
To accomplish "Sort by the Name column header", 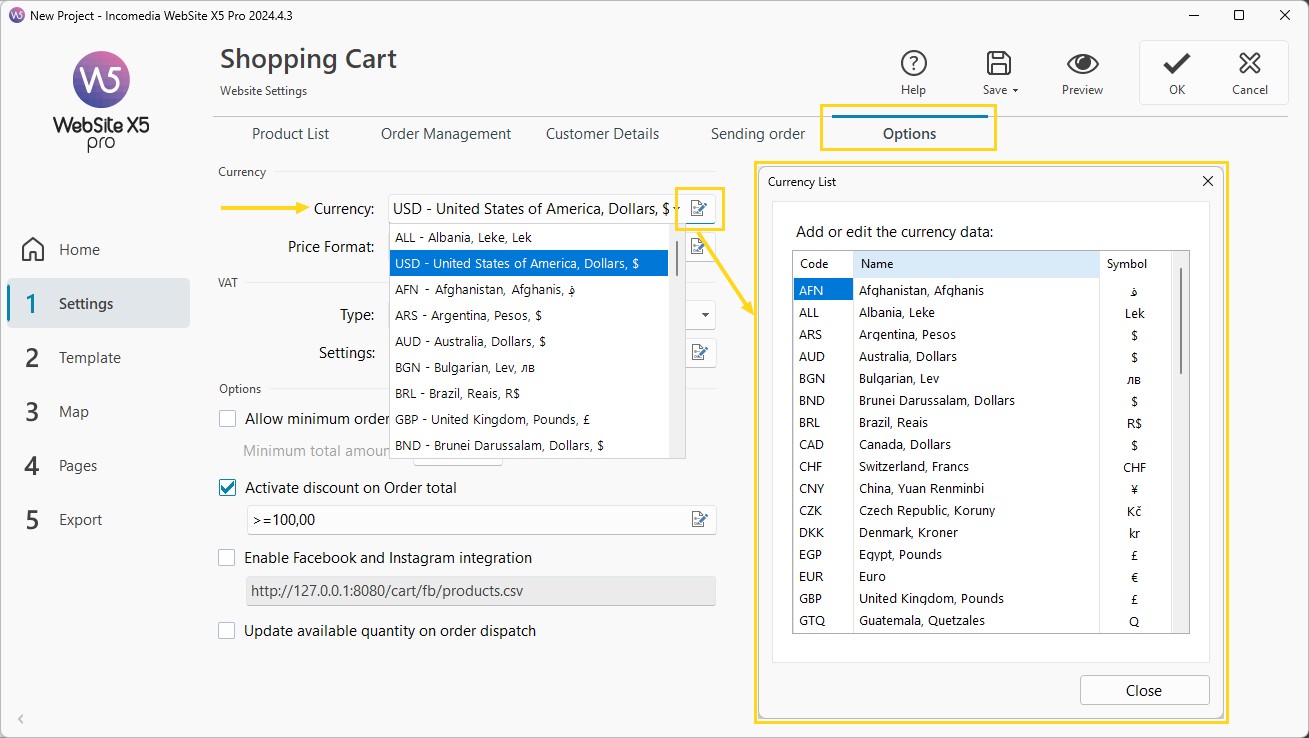I will point(976,264).
